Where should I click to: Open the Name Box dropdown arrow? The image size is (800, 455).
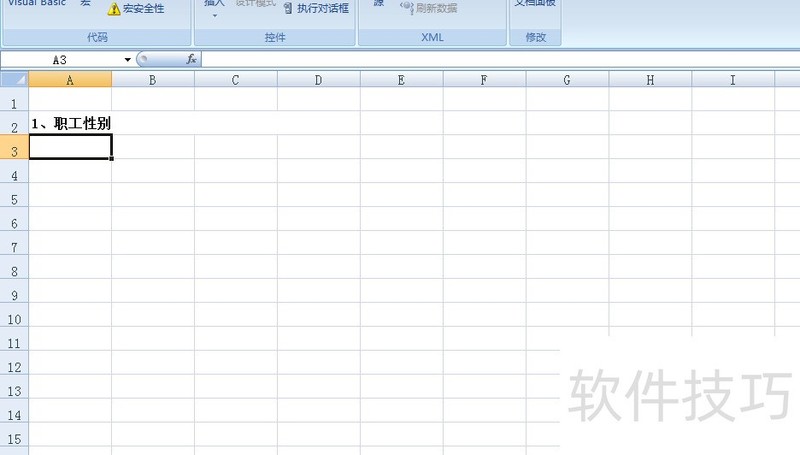coord(128,60)
